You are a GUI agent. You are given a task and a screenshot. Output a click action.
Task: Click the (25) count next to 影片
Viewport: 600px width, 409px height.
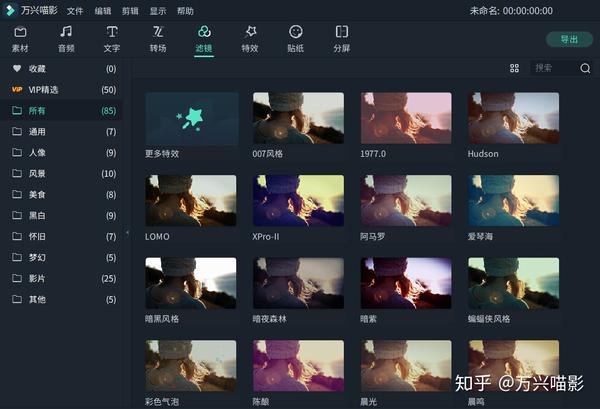[x=109, y=278]
